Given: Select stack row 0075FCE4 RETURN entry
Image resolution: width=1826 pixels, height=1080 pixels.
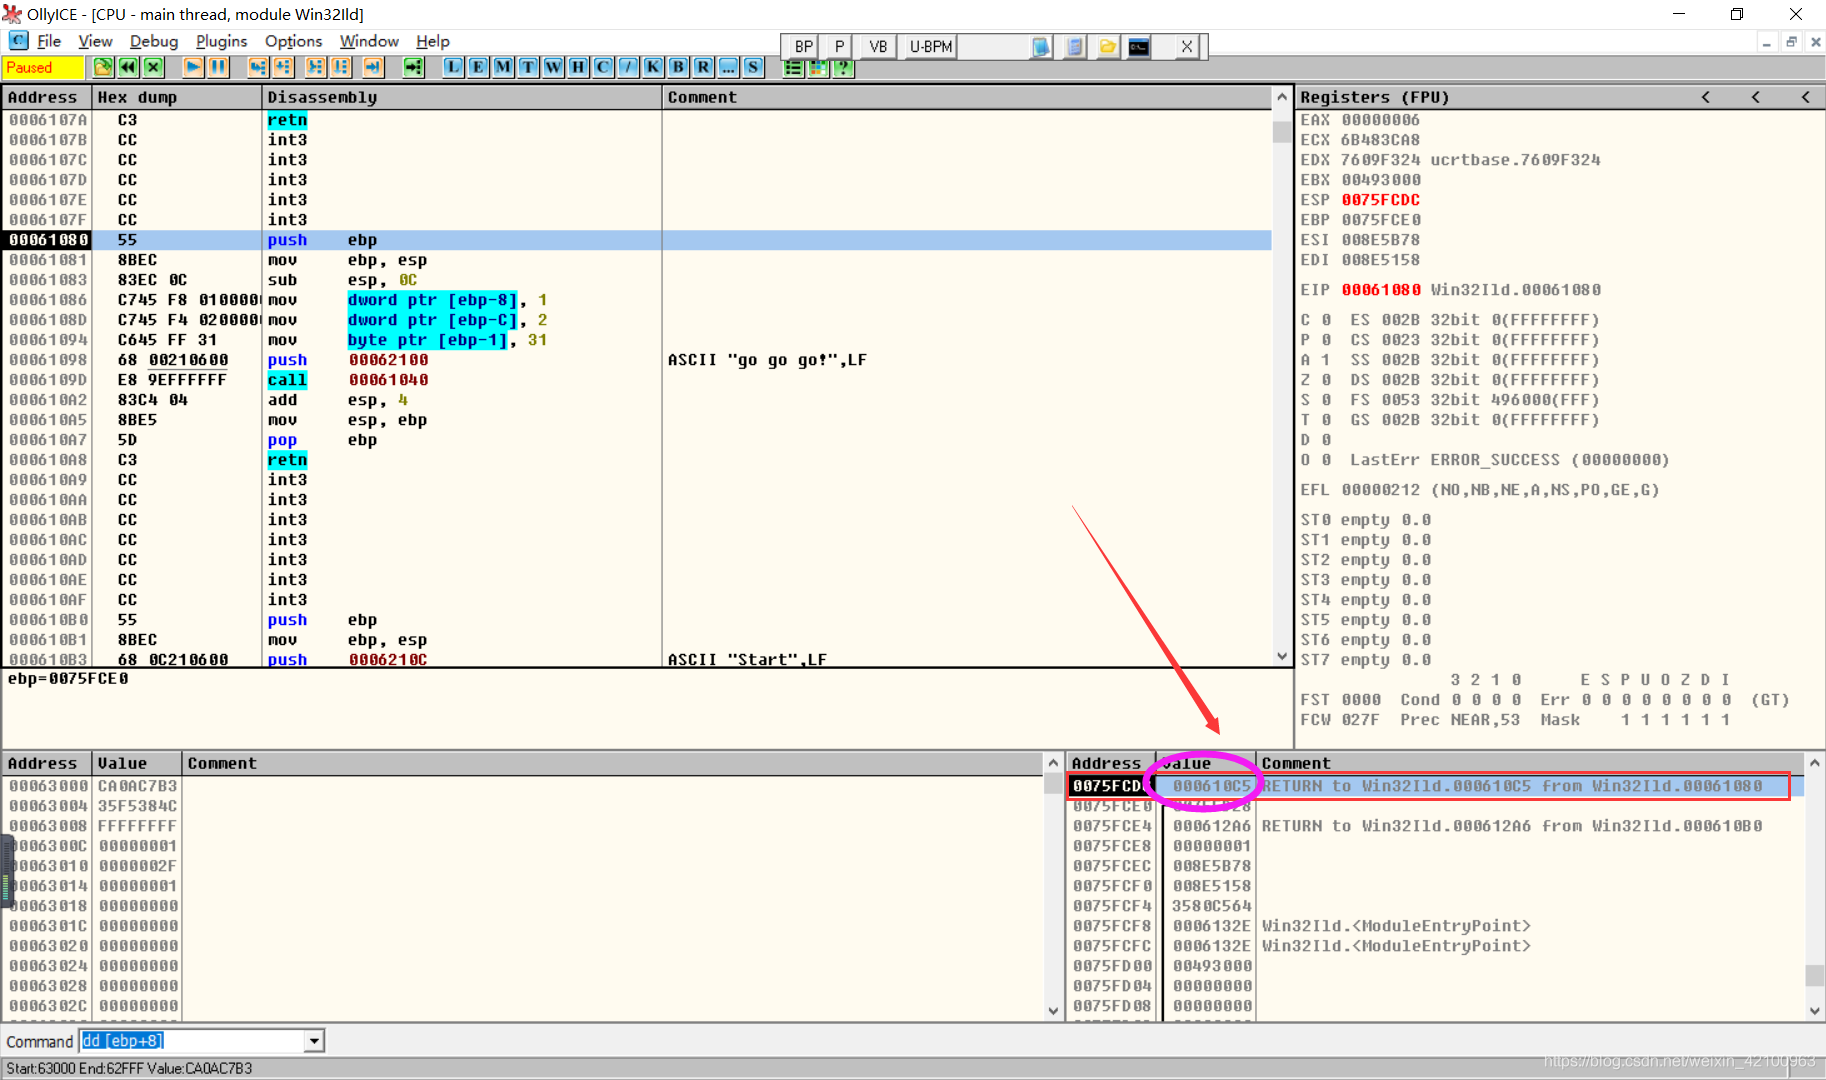Looking at the screenshot, I should pos(1435,826).
